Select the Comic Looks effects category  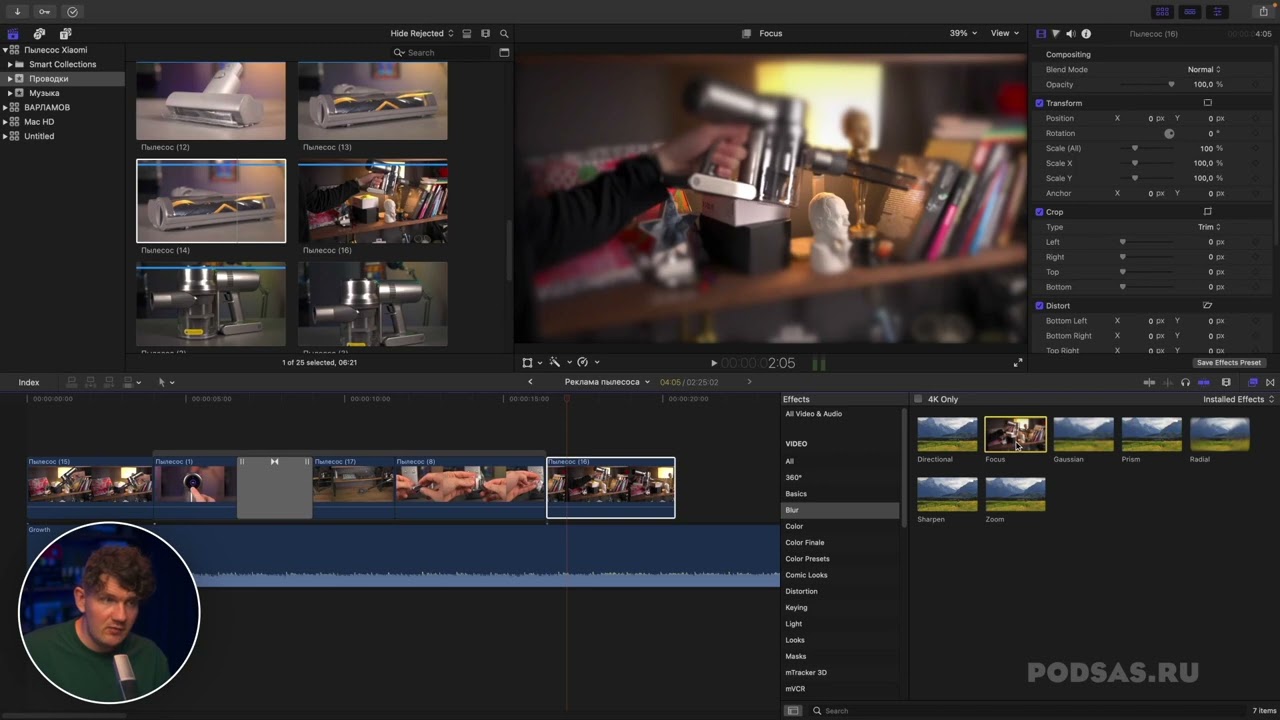pyautogui.click(x=806, y=575)
